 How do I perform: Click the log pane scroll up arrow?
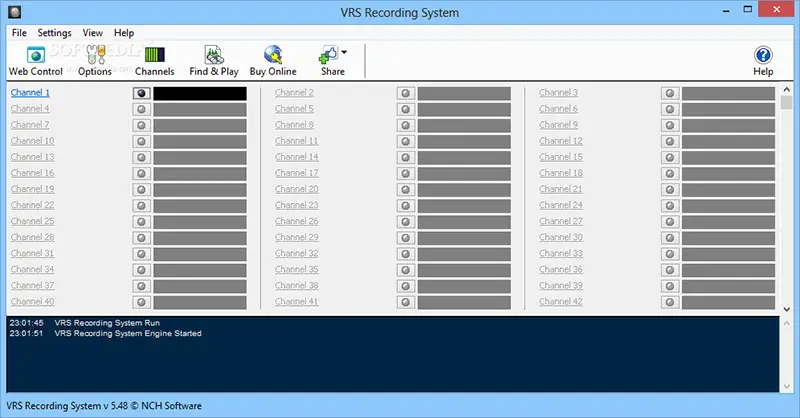coord(787,324)
